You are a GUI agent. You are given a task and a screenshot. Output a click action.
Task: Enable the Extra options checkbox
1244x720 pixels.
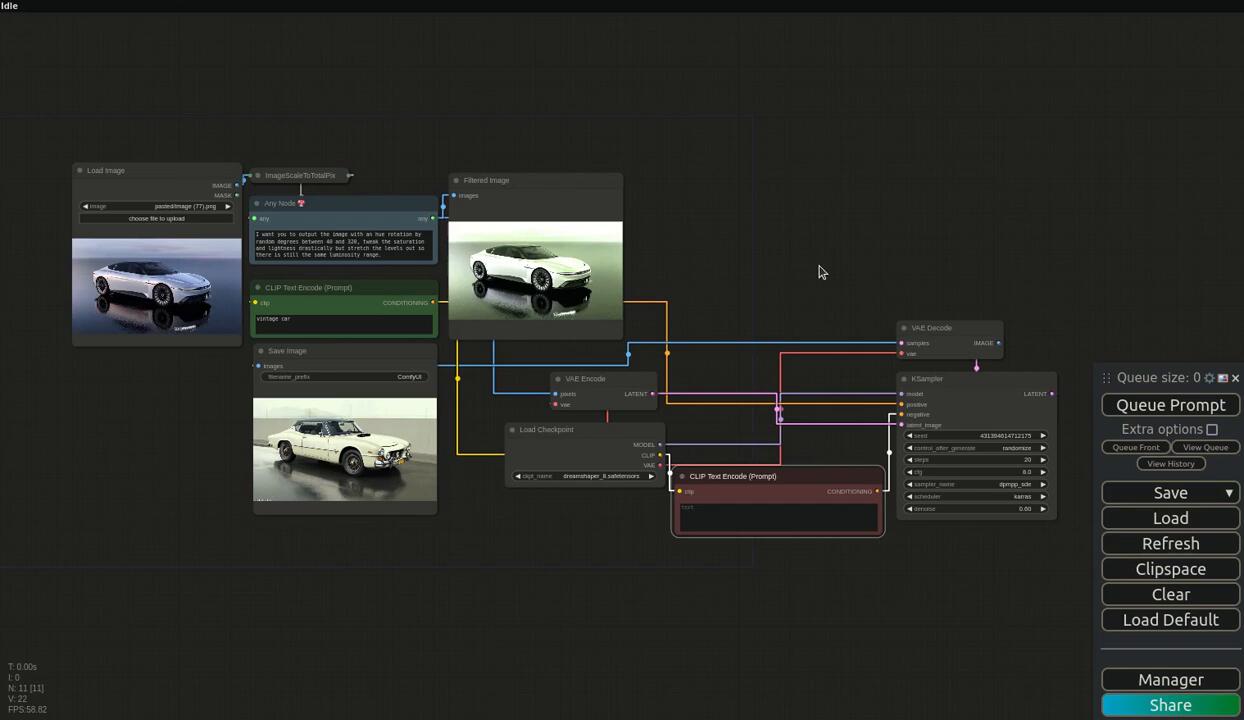pyautogui.click(x=1211, y=430)
